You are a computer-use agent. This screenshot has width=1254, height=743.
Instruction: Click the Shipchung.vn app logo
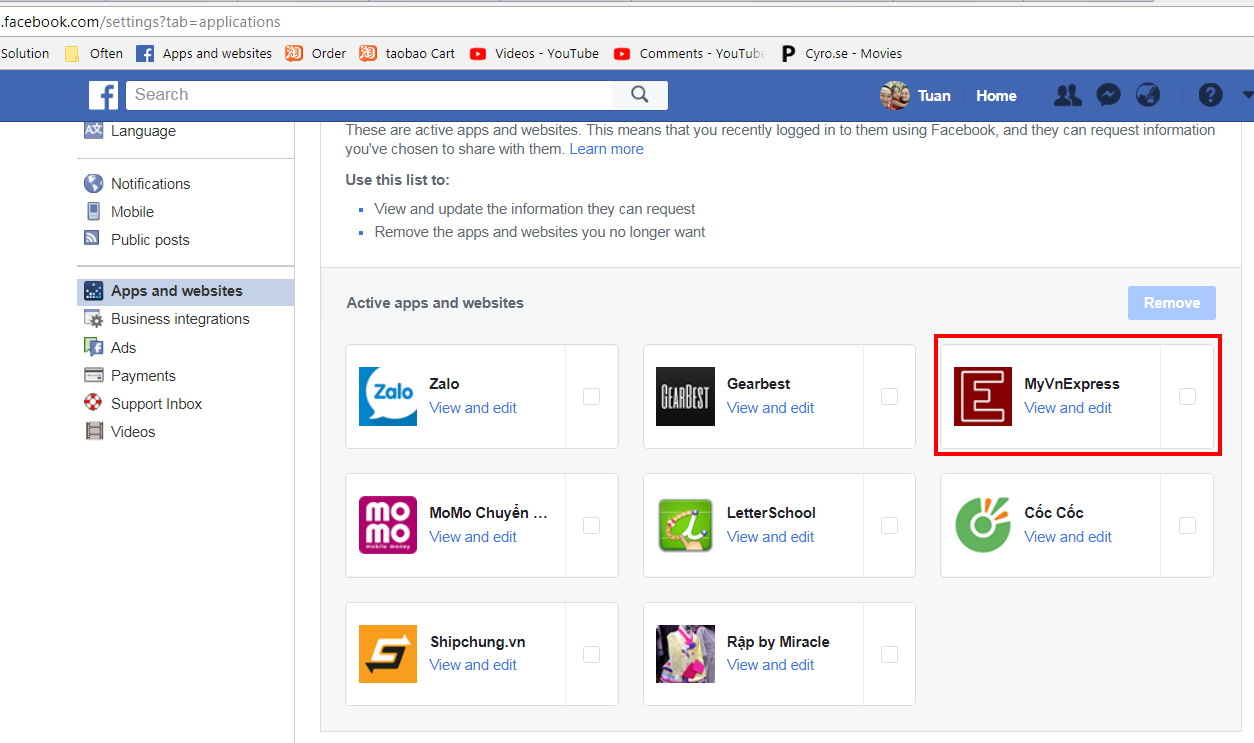(388, 654)
